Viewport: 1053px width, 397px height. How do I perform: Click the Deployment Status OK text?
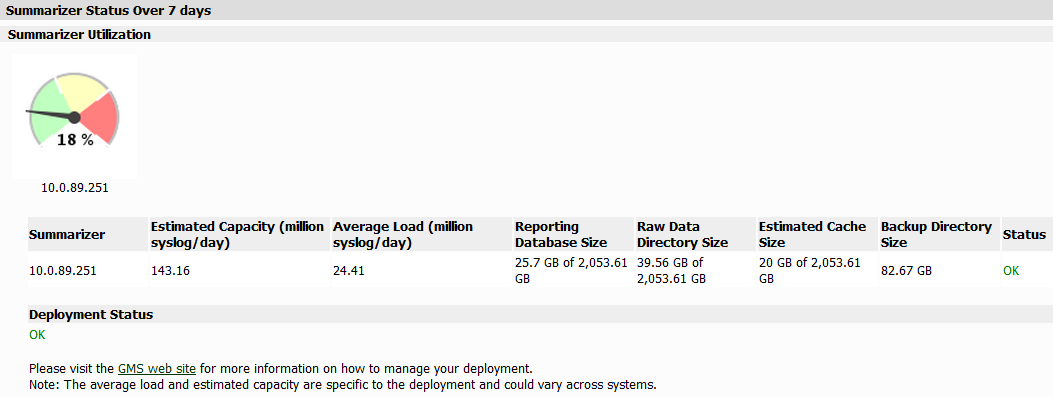[38, 335]
